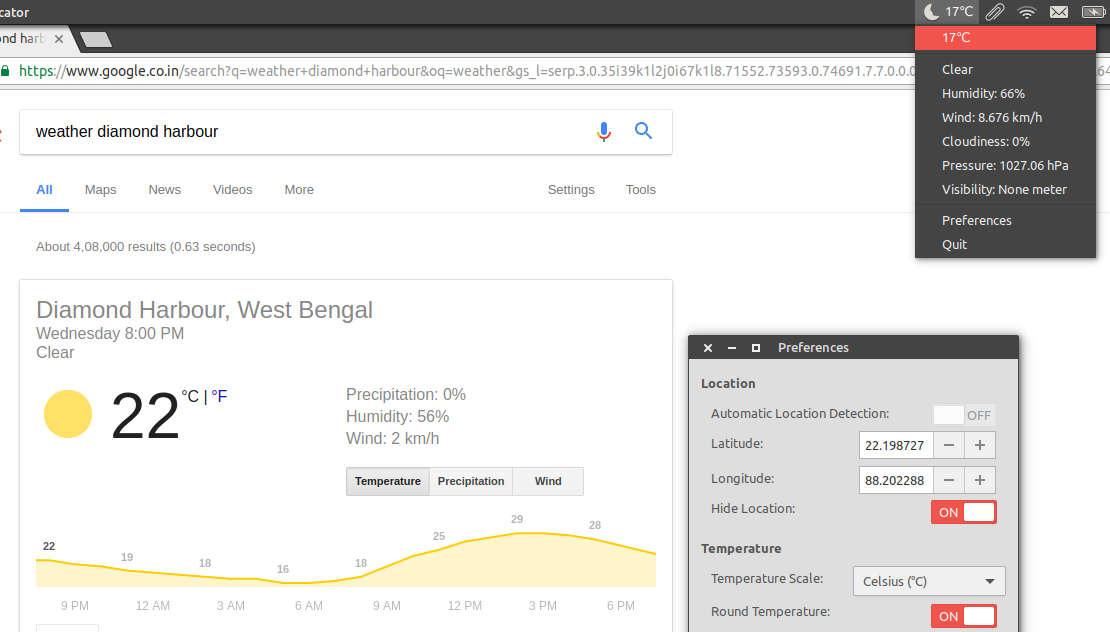Switch temperature units to °F
1110x632 pixels.
219,396
